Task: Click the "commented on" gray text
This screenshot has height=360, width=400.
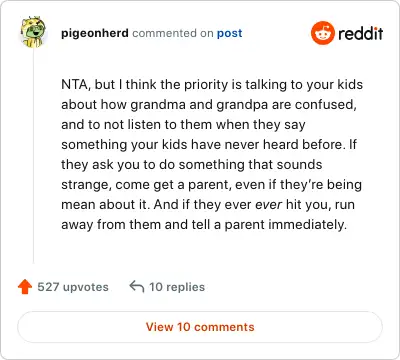Action: [173, 33]
